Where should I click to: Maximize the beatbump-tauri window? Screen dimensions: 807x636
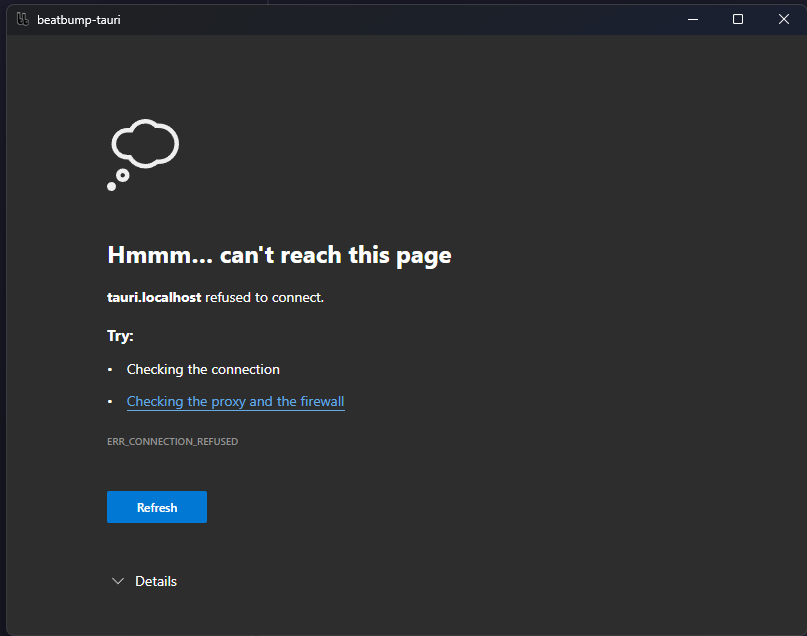point(738,20)
